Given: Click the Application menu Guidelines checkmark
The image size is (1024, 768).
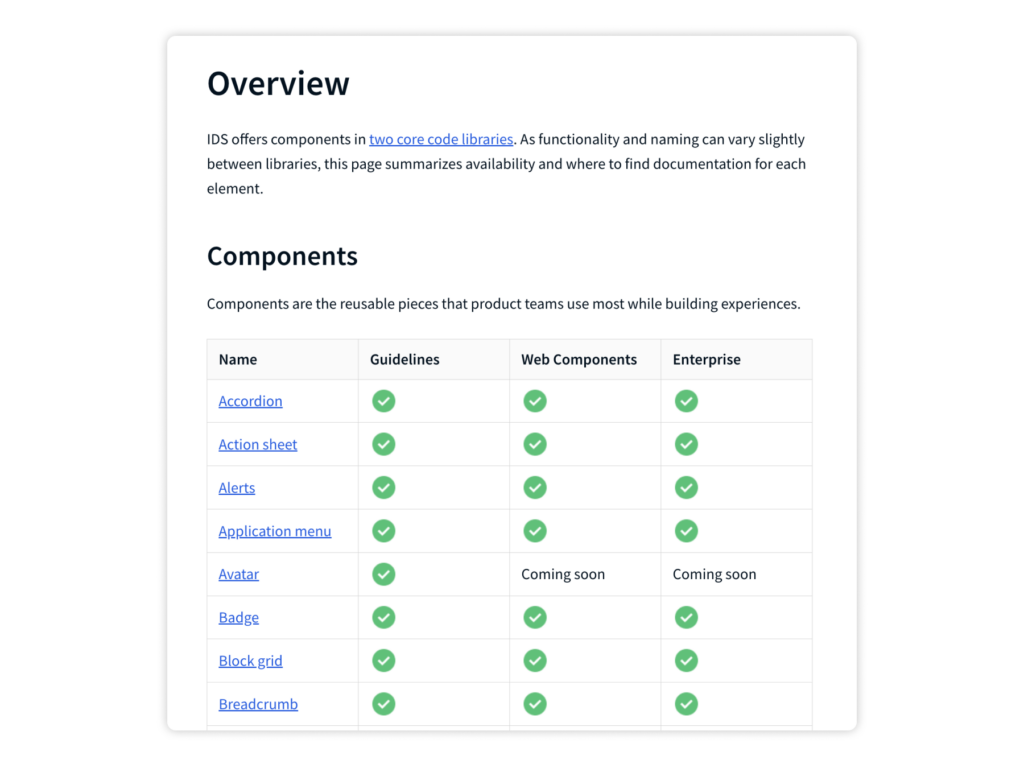Looking at the screenshot, I should (x=383, y=531).
